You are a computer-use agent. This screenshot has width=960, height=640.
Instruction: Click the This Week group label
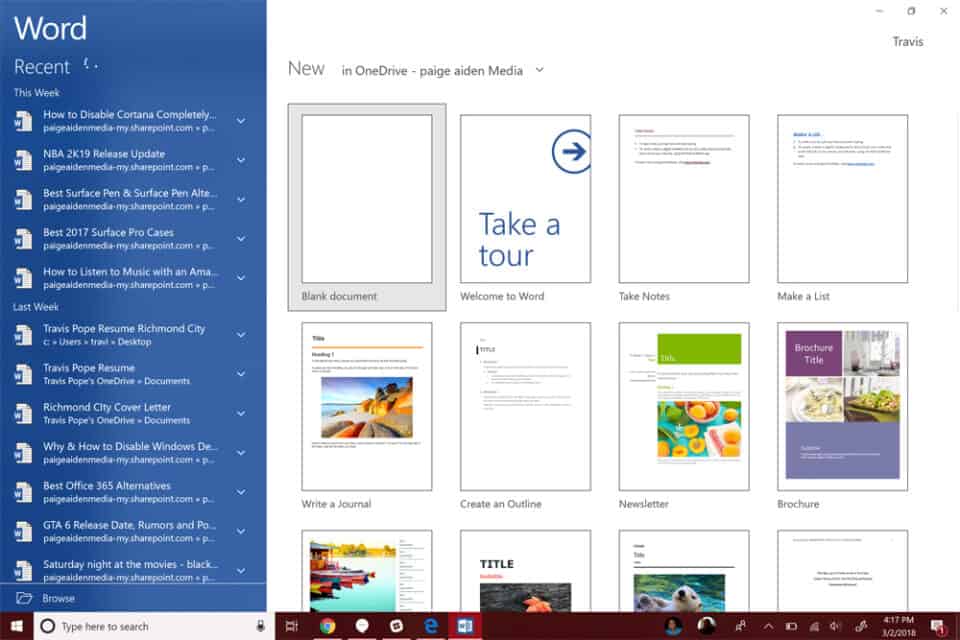[37, 92]
